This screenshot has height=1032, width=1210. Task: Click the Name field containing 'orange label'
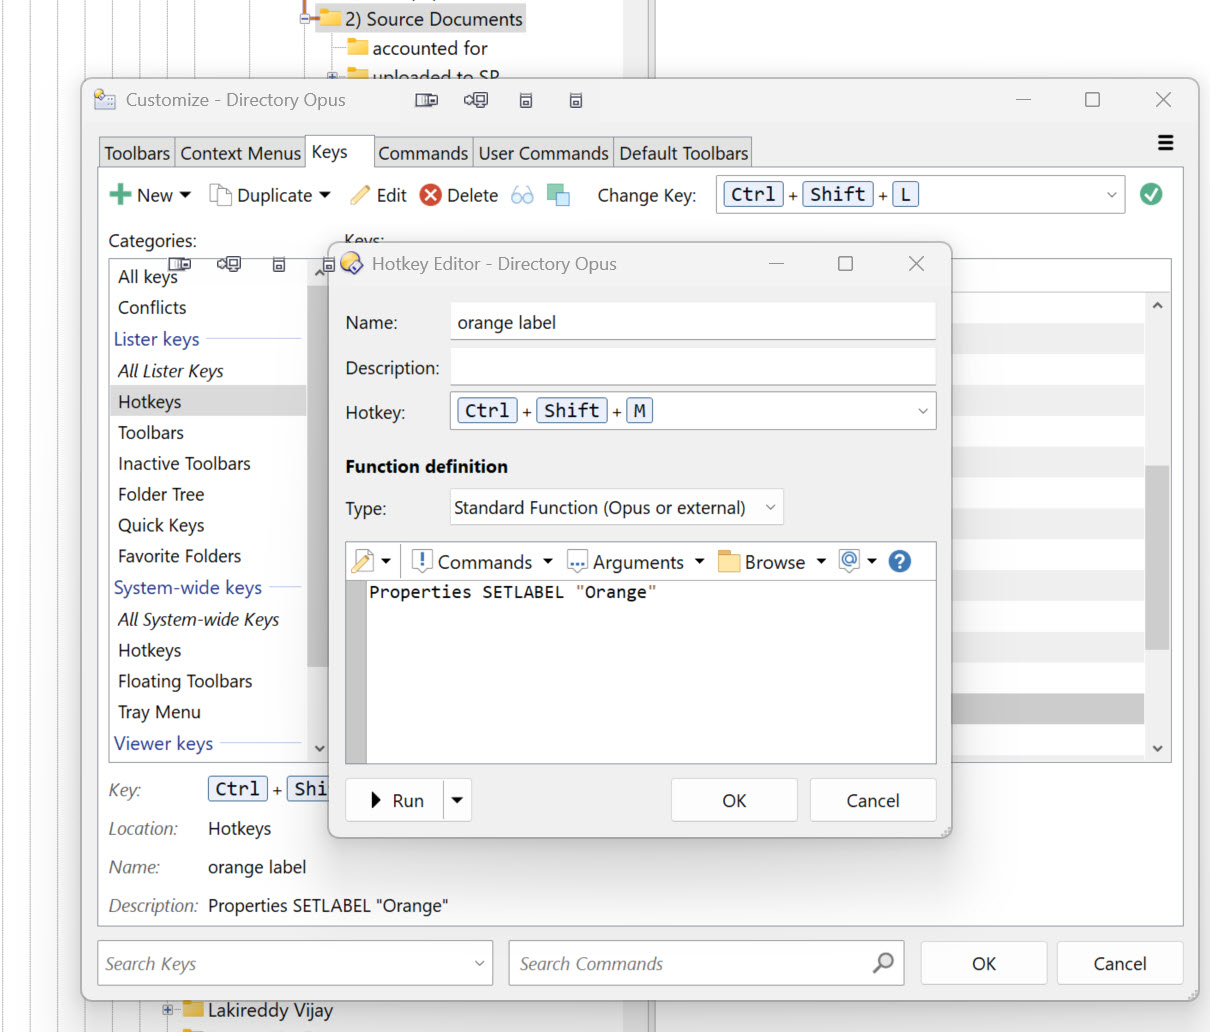[693, 322]
